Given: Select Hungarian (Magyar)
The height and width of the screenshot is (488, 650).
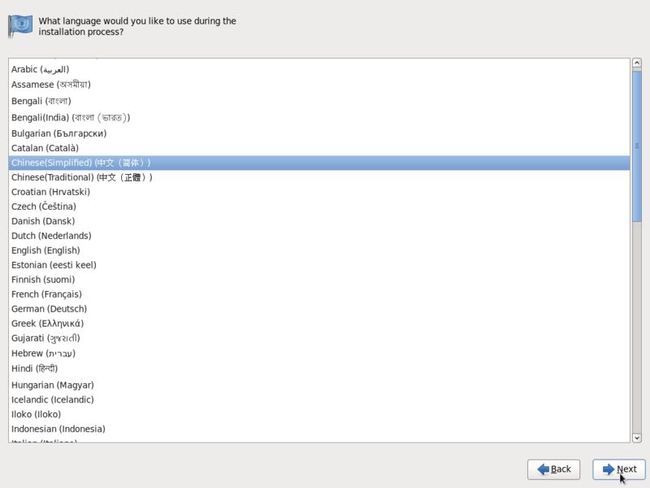Looking at the screenshot, I should [x=319, y=385].
